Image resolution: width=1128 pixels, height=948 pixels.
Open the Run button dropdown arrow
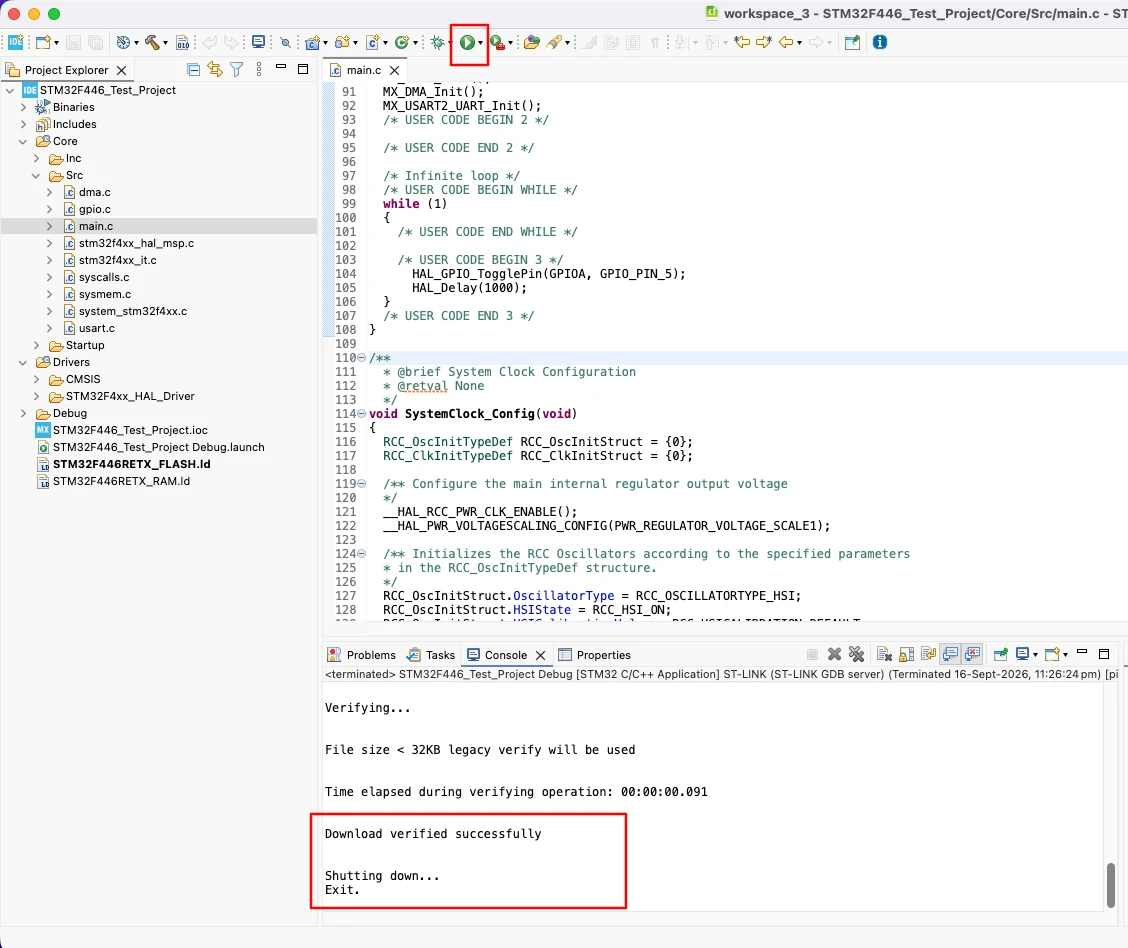[x=481, y=43]
